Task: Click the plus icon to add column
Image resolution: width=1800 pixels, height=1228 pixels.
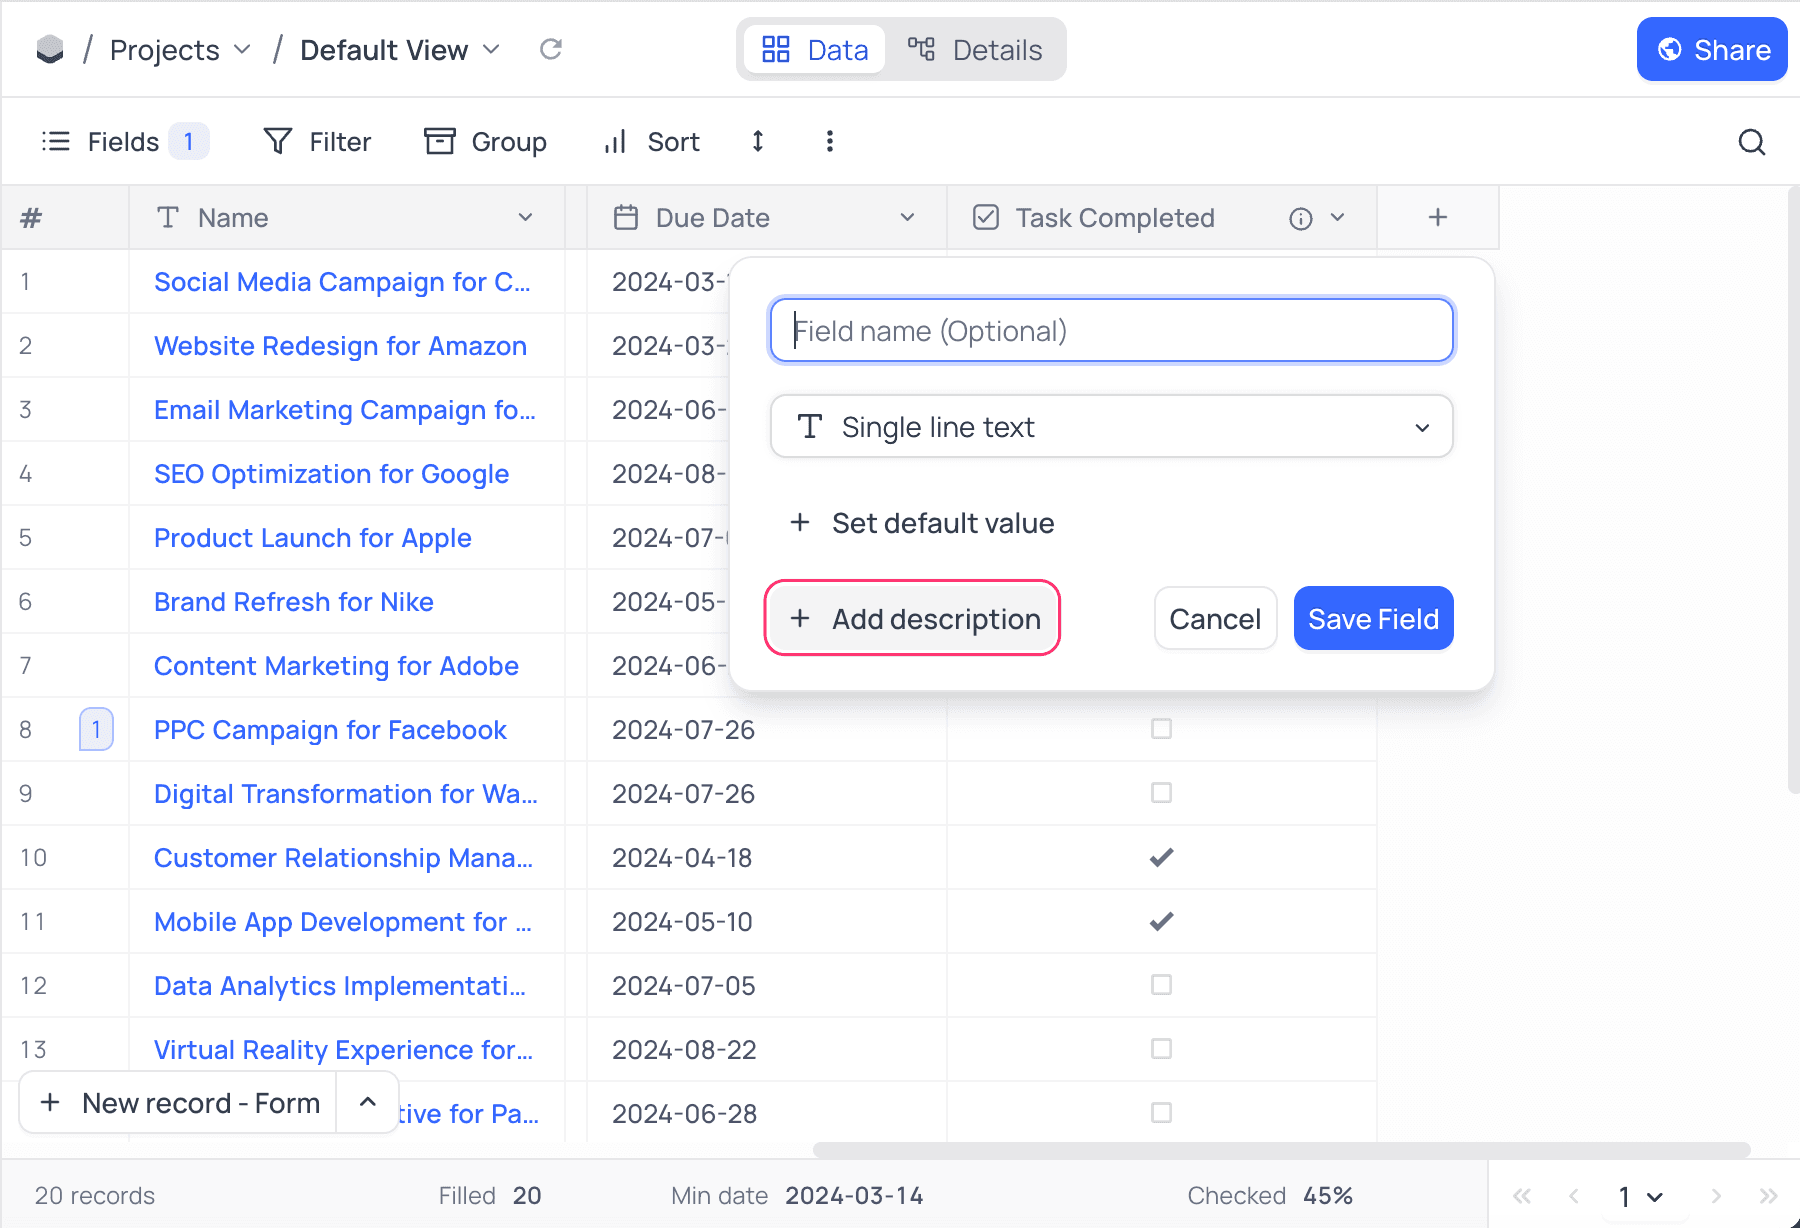Action: tap(1437, 218)
